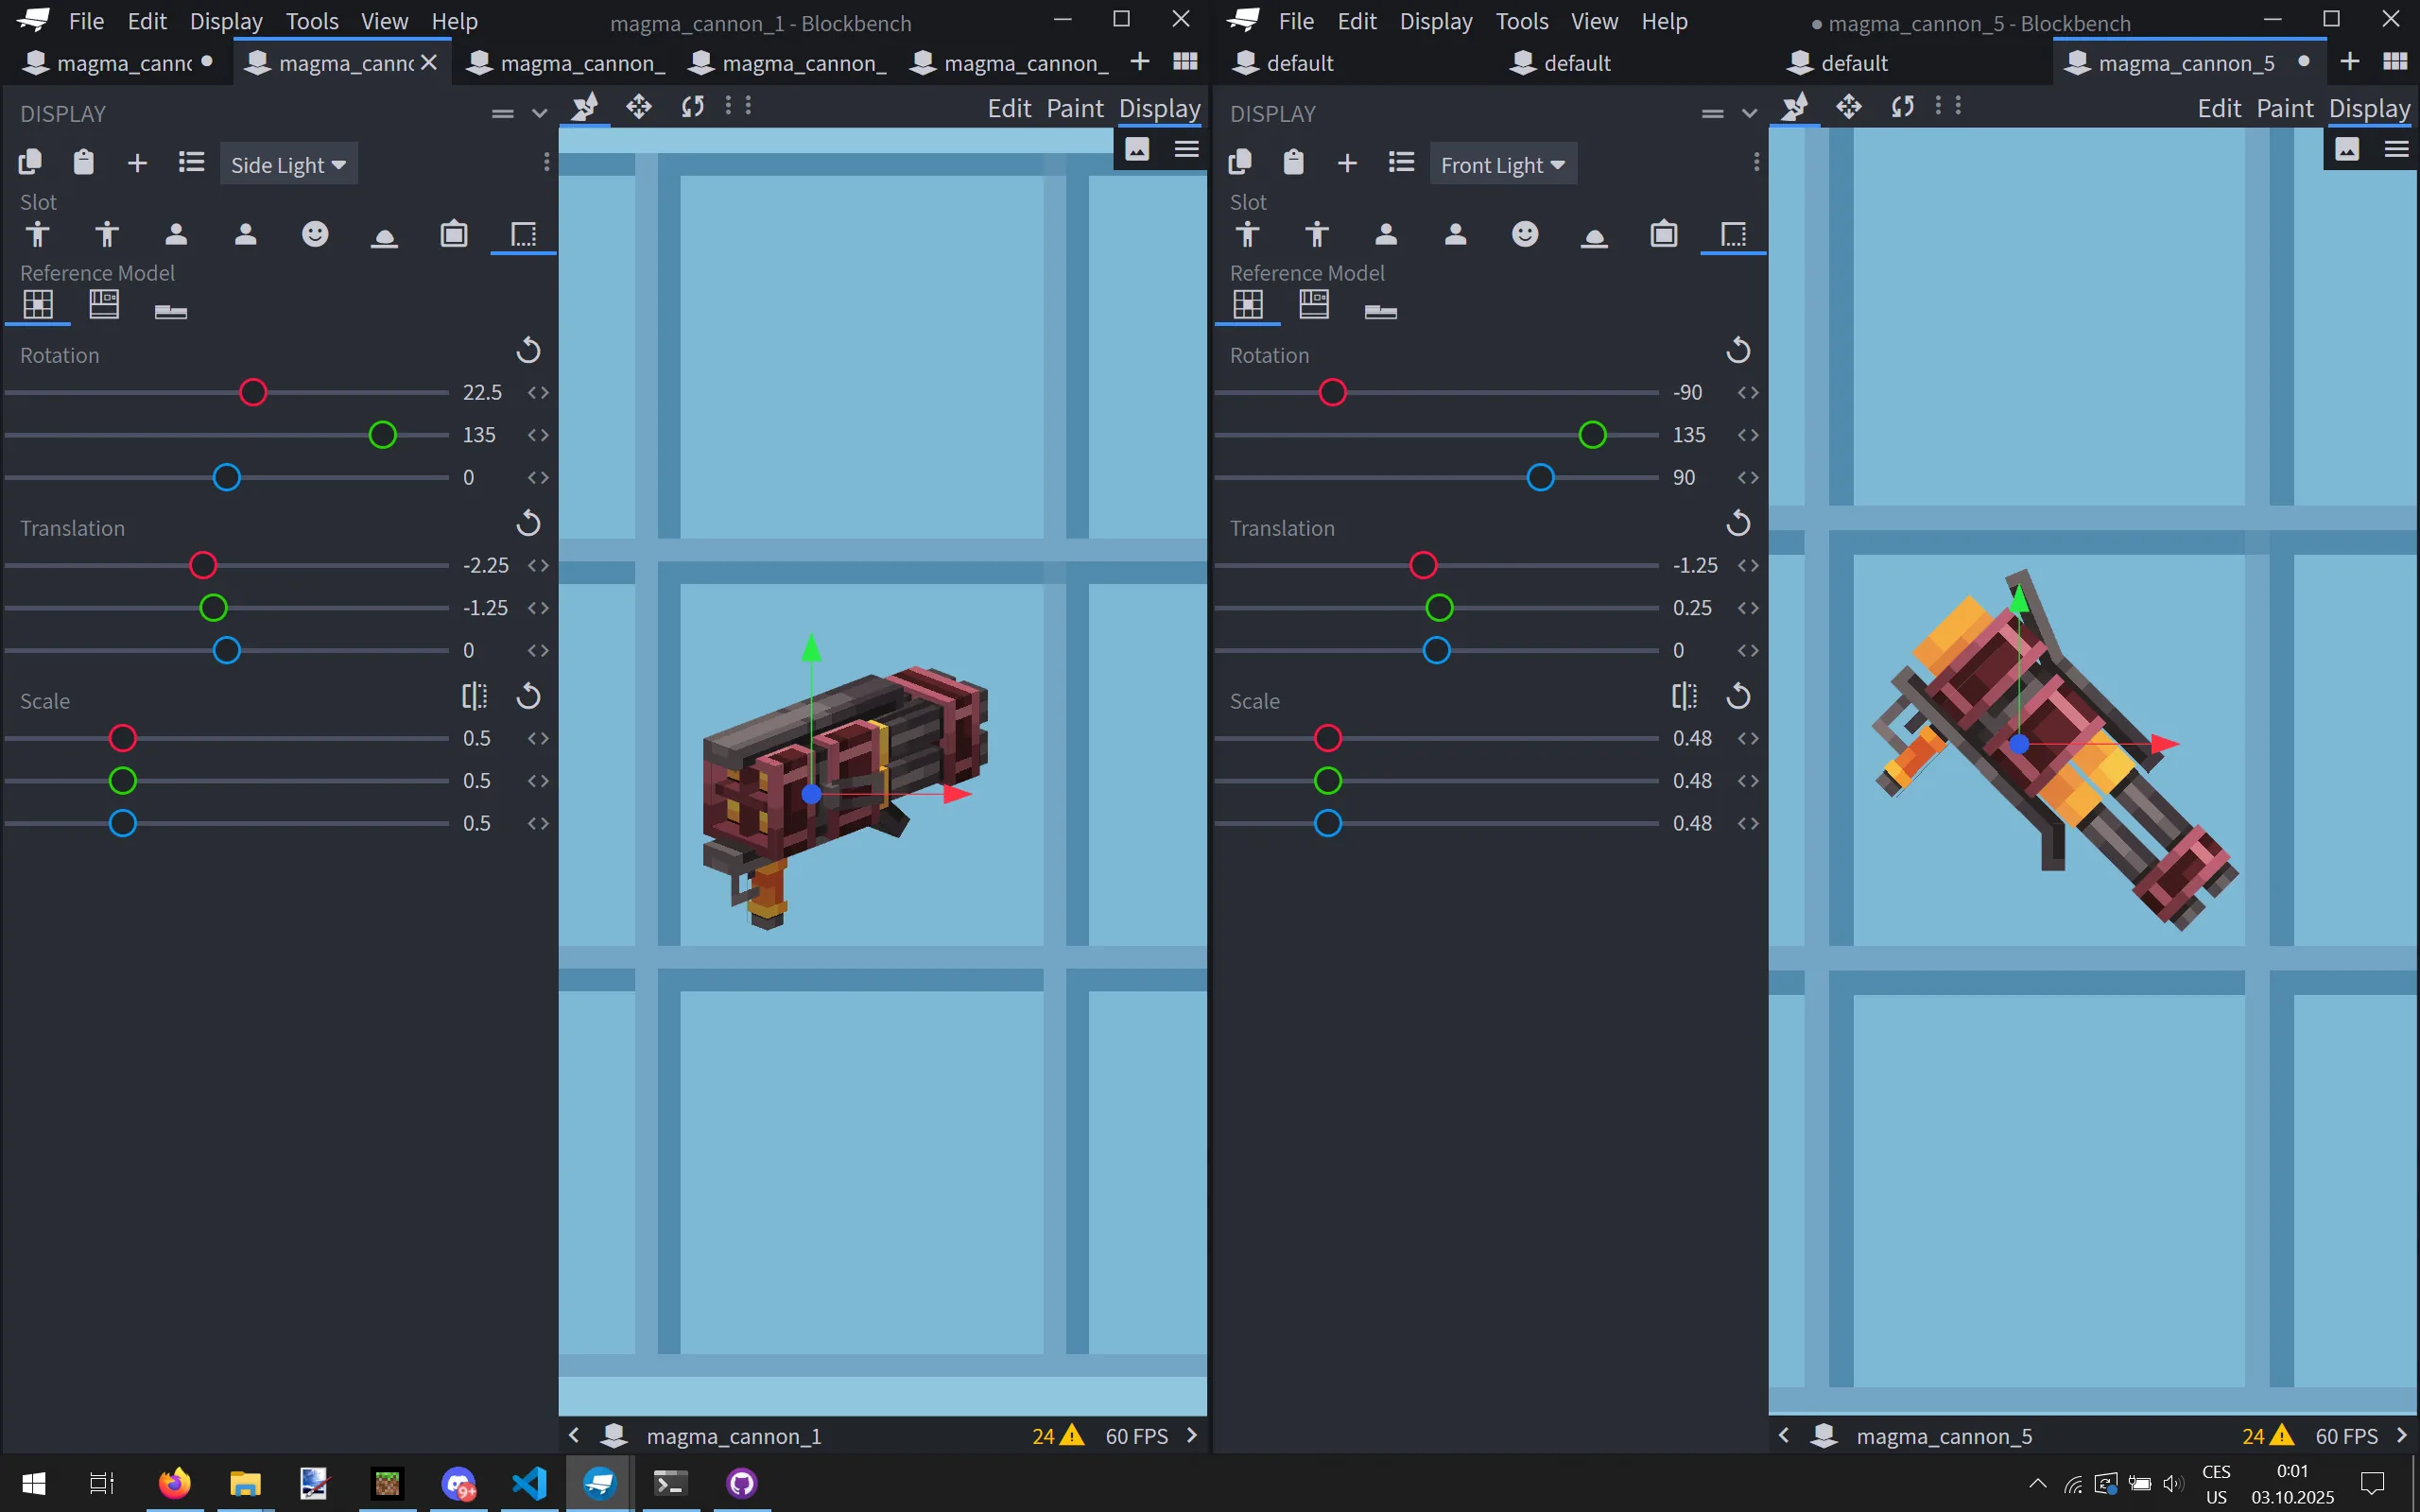This screenshot has width=2420, height=1512.
Task: Choose the ground display slot icon
Action: (385, 236)
